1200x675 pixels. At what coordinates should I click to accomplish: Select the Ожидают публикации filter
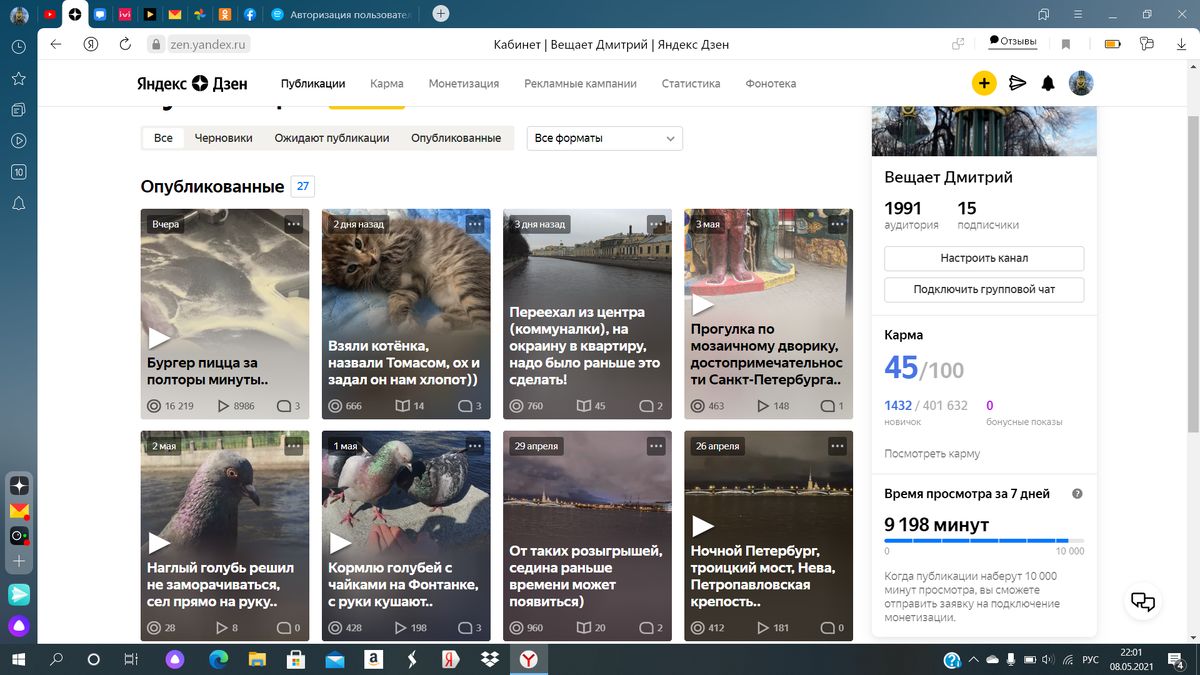click(x=332, y=138)
